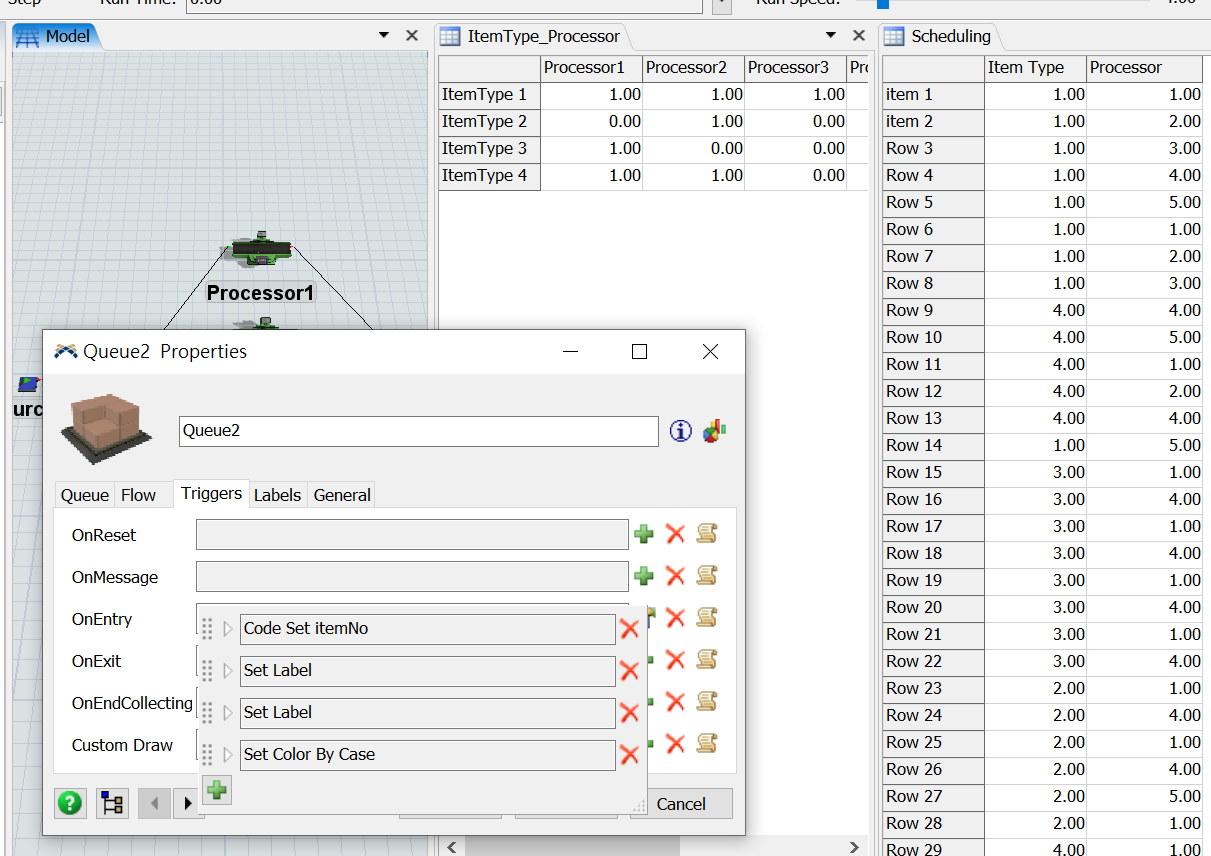
Task: Add a trigger to OnReset with green plus
Action: coord(644,534)
